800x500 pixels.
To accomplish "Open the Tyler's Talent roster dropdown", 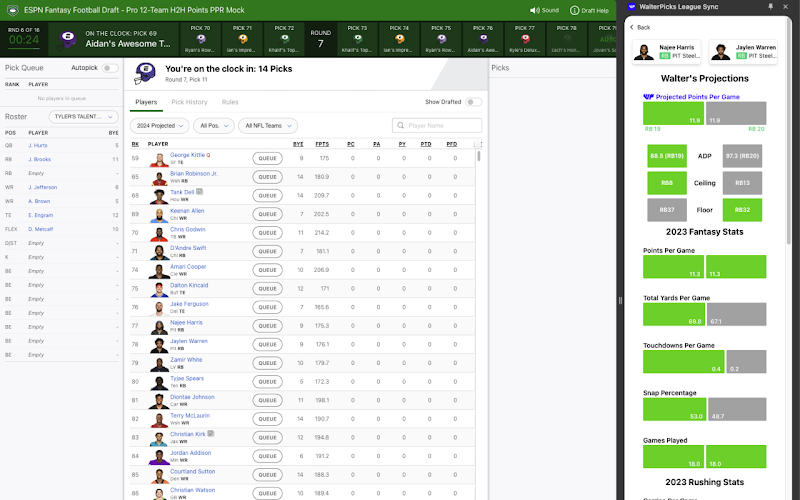I will (84, 117).
